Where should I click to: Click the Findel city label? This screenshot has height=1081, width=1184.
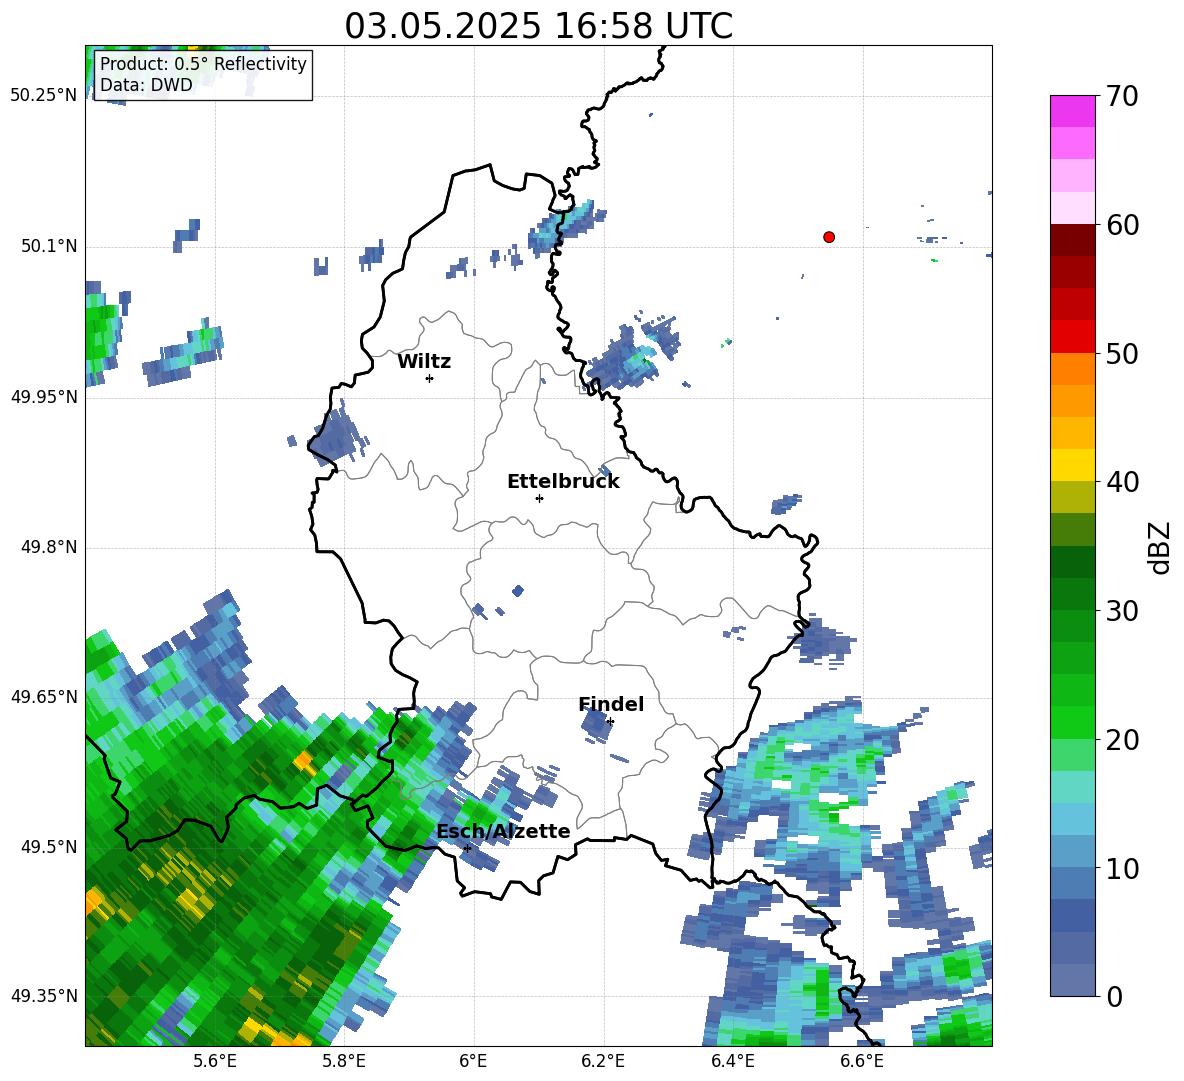(611, 704)
